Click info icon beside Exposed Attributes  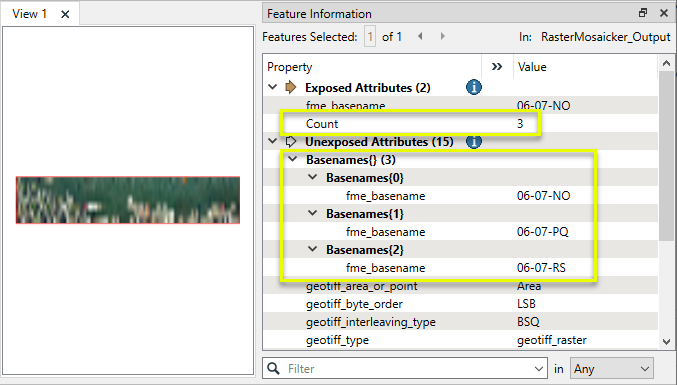[474, 88]
